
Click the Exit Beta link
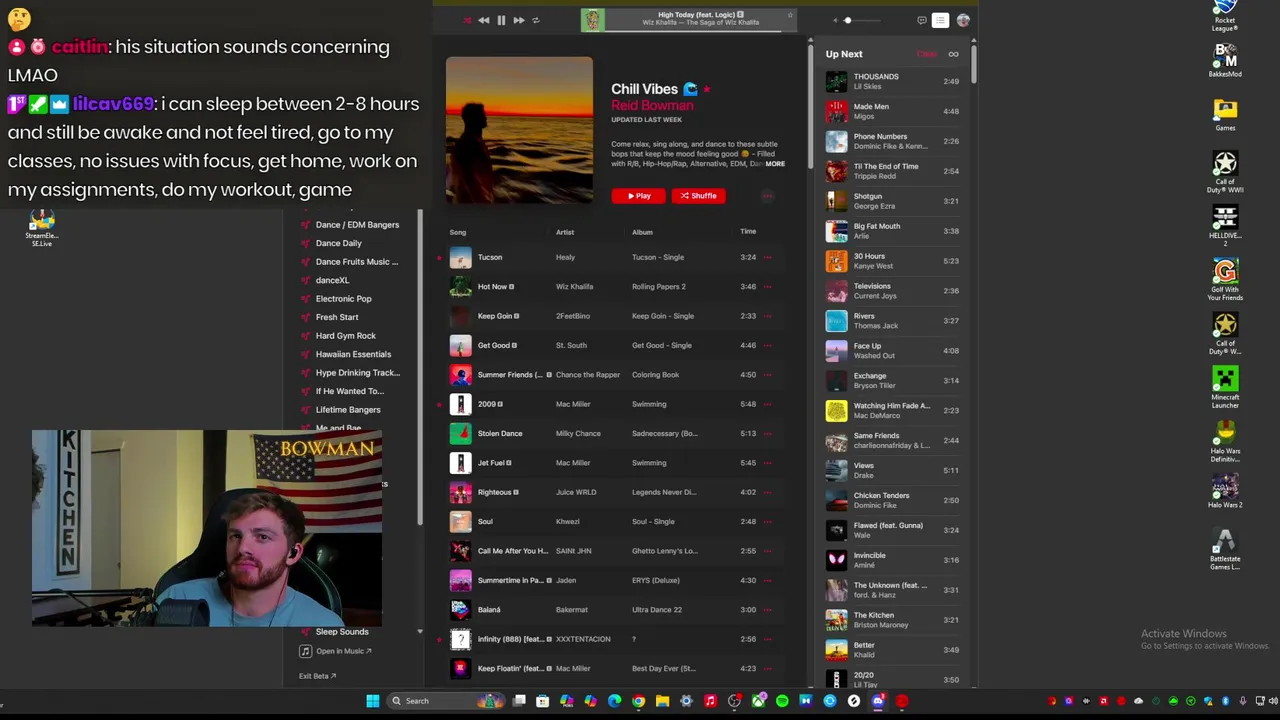[x=317, y=676]
